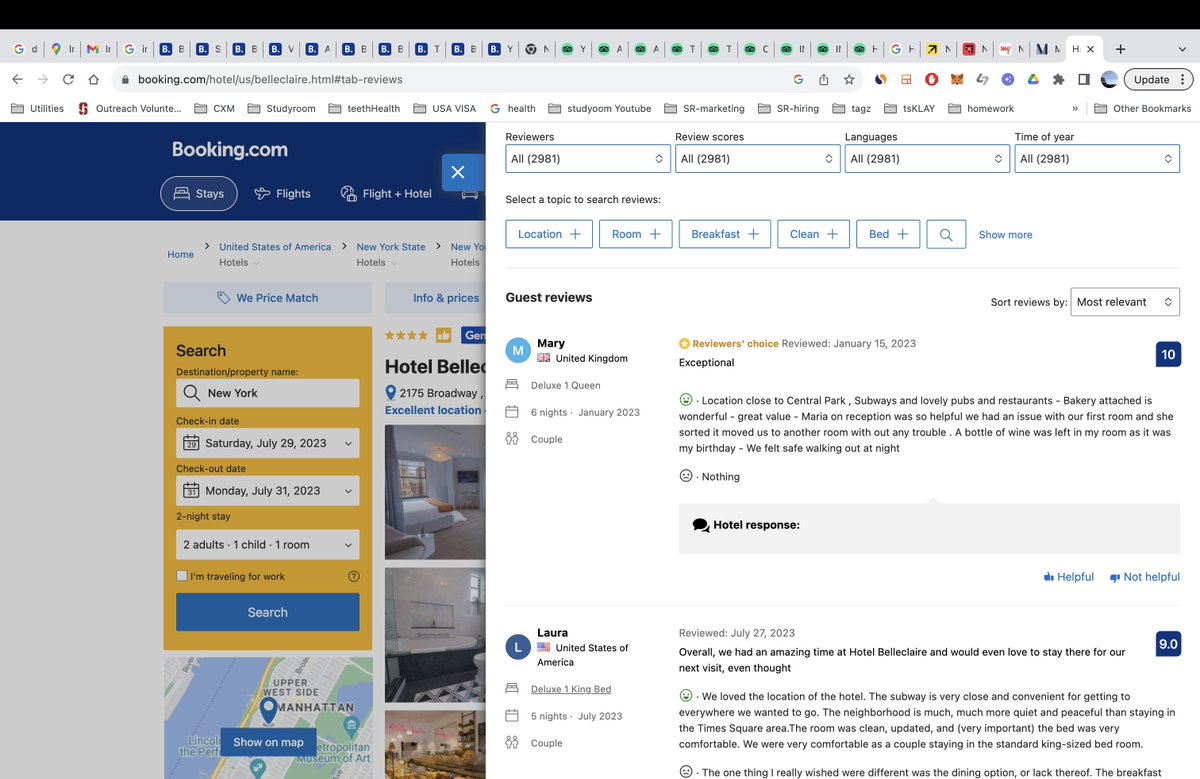The height and width of the screenshot is (779, 1200).
Task: Switch to the Info & prices tab
Action: click(446, 298)
